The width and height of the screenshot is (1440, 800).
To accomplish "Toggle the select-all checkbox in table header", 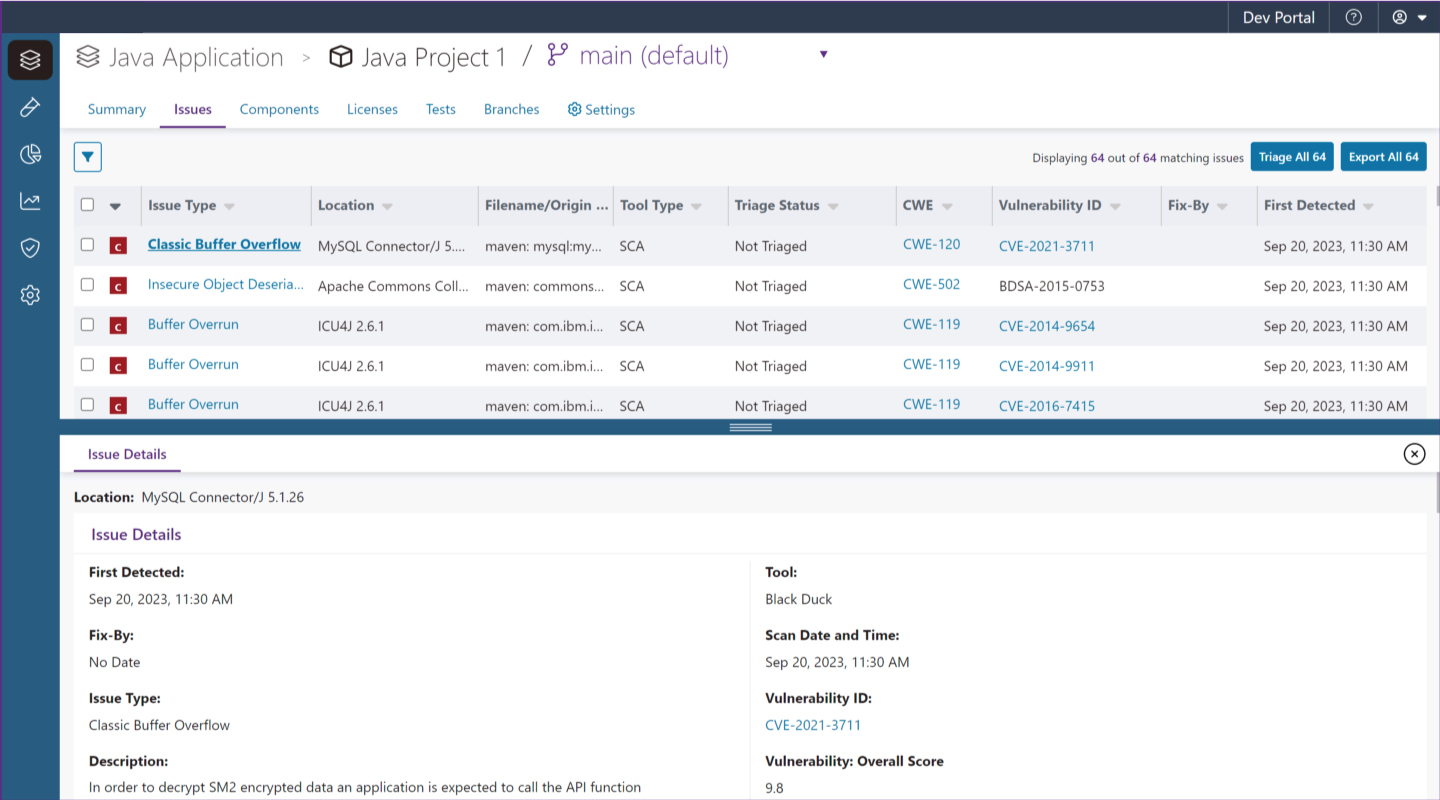I will click(x=87, y=205).
